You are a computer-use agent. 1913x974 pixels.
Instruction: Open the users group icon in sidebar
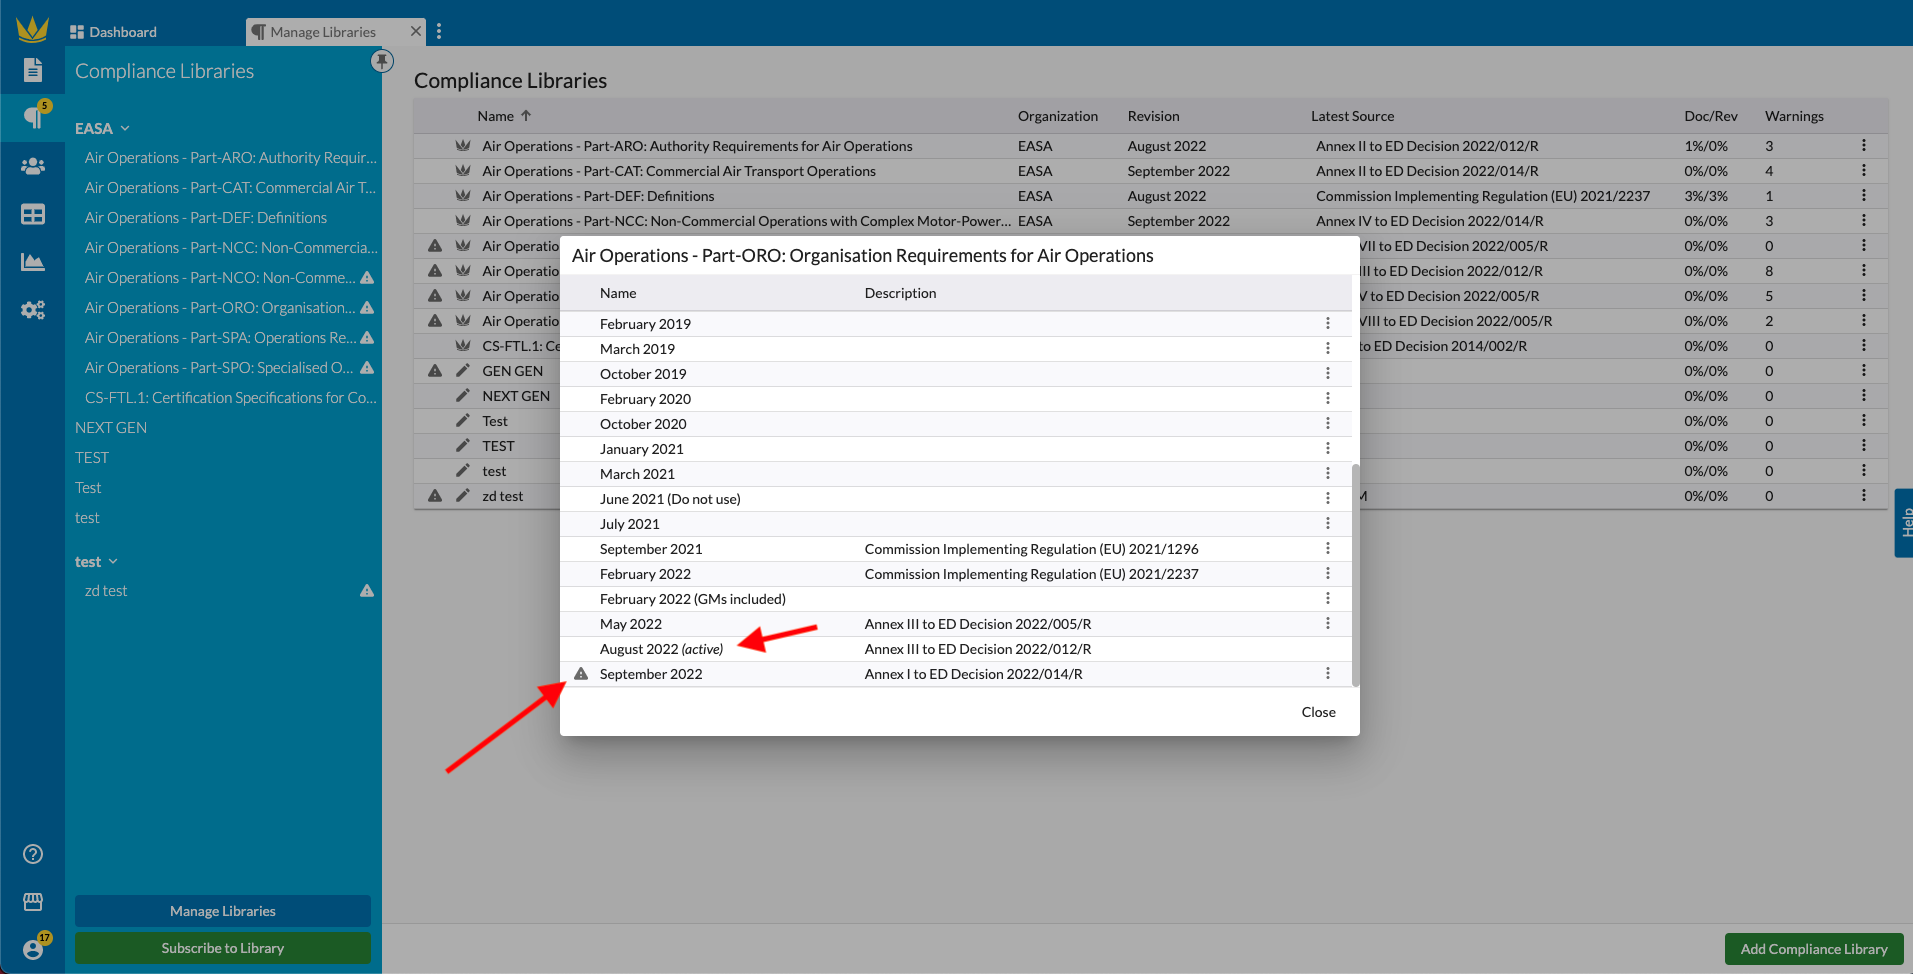click(x=33, y=166)
